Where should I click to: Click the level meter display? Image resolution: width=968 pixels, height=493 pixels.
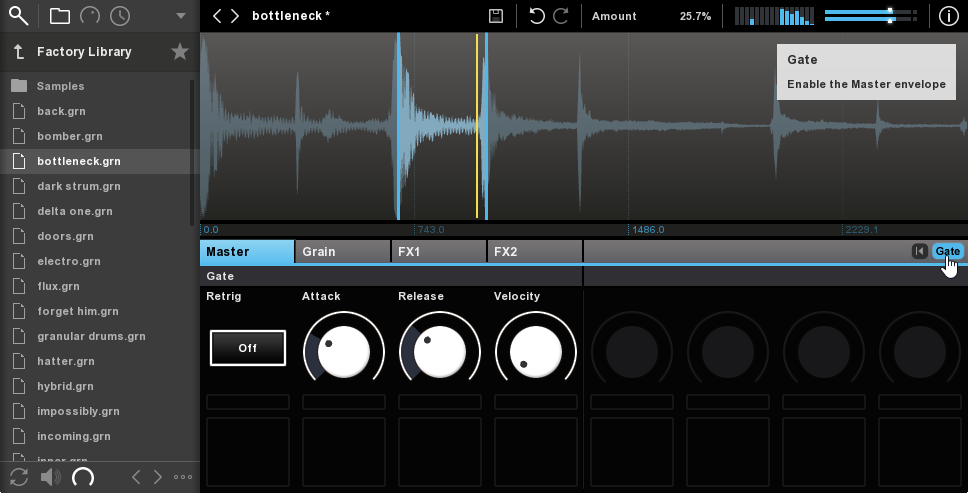pyautogui.click(x=774, y=16)
